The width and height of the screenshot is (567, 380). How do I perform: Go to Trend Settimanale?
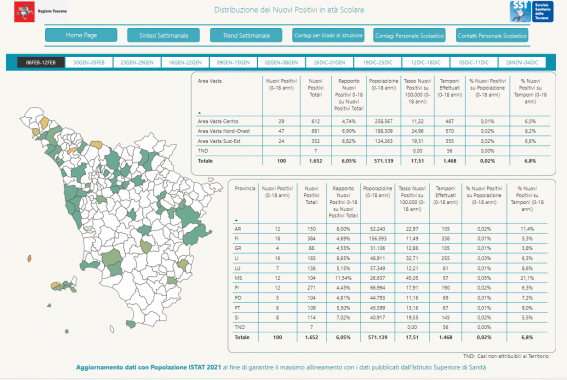[x=246, y=35]
